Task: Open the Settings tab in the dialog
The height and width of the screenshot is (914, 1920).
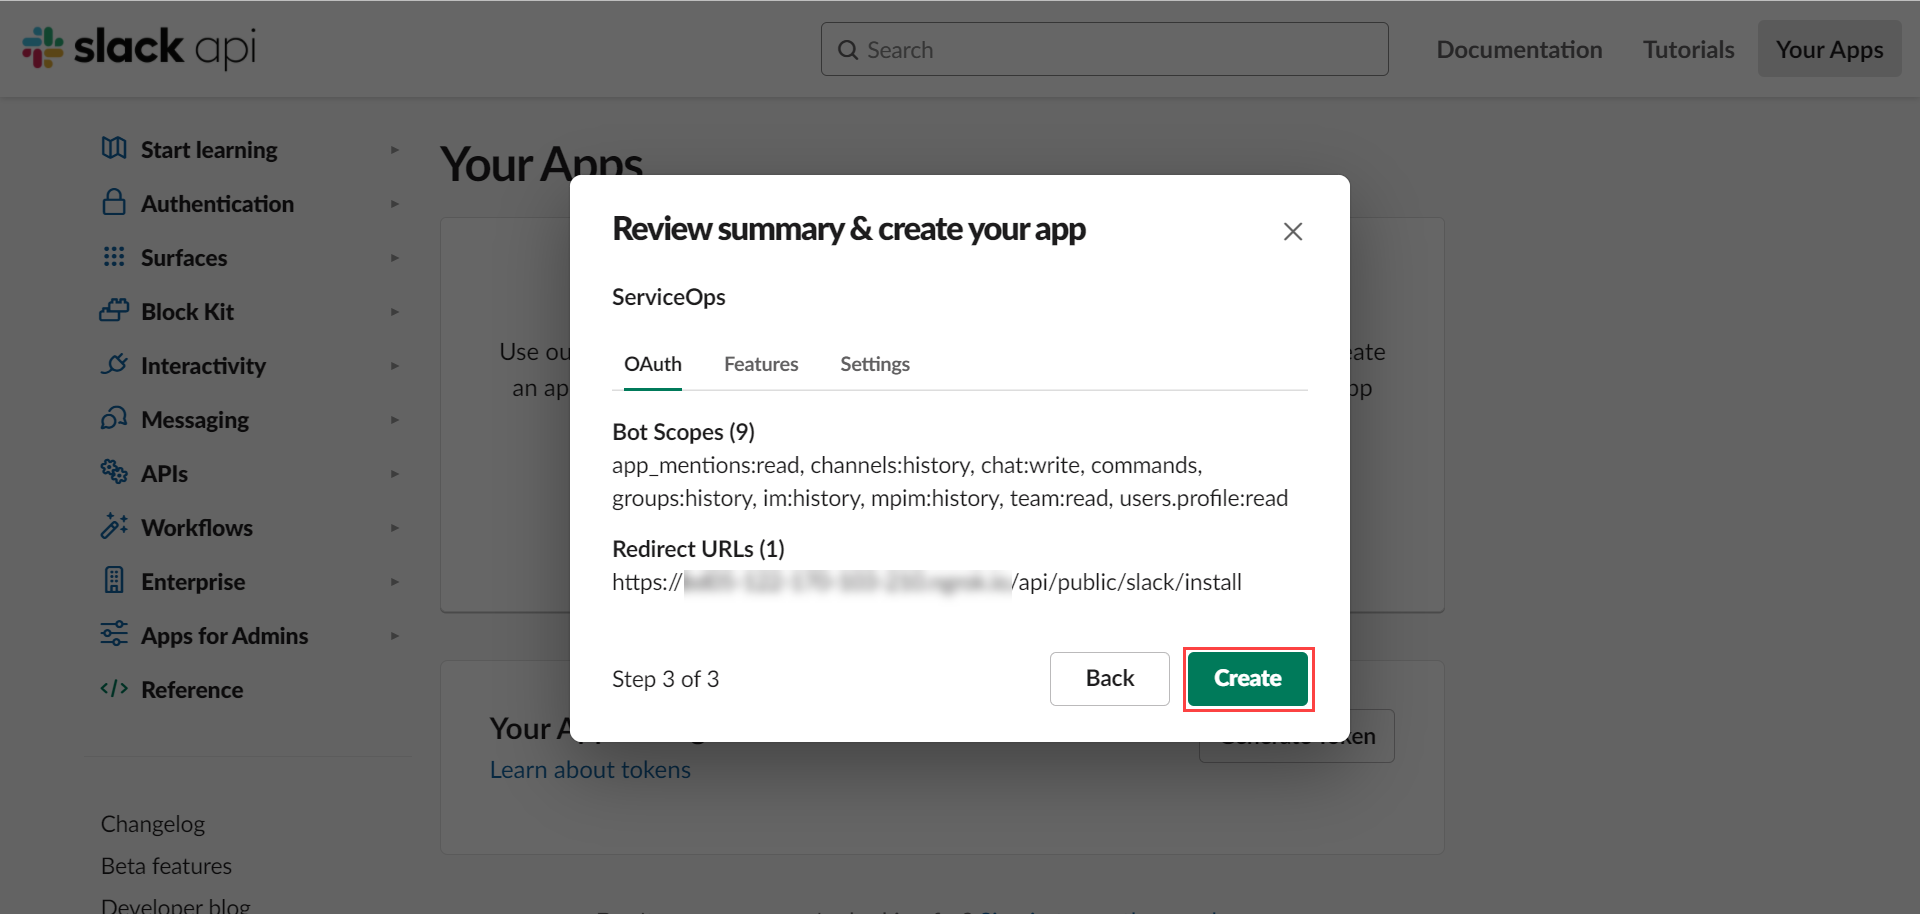Action: [875, 364]
